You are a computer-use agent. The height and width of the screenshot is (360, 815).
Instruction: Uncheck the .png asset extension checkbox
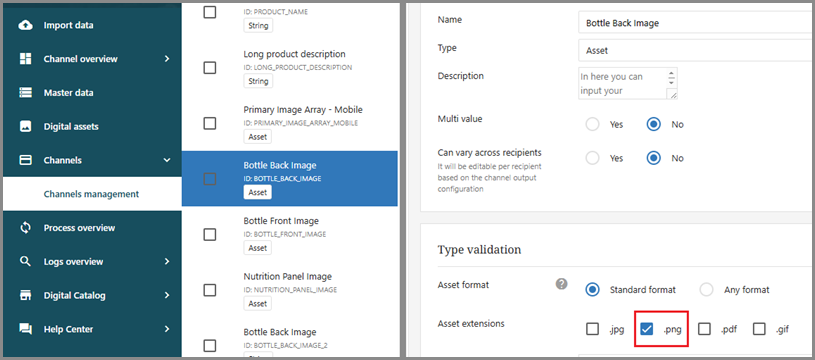tap(647, 329)
